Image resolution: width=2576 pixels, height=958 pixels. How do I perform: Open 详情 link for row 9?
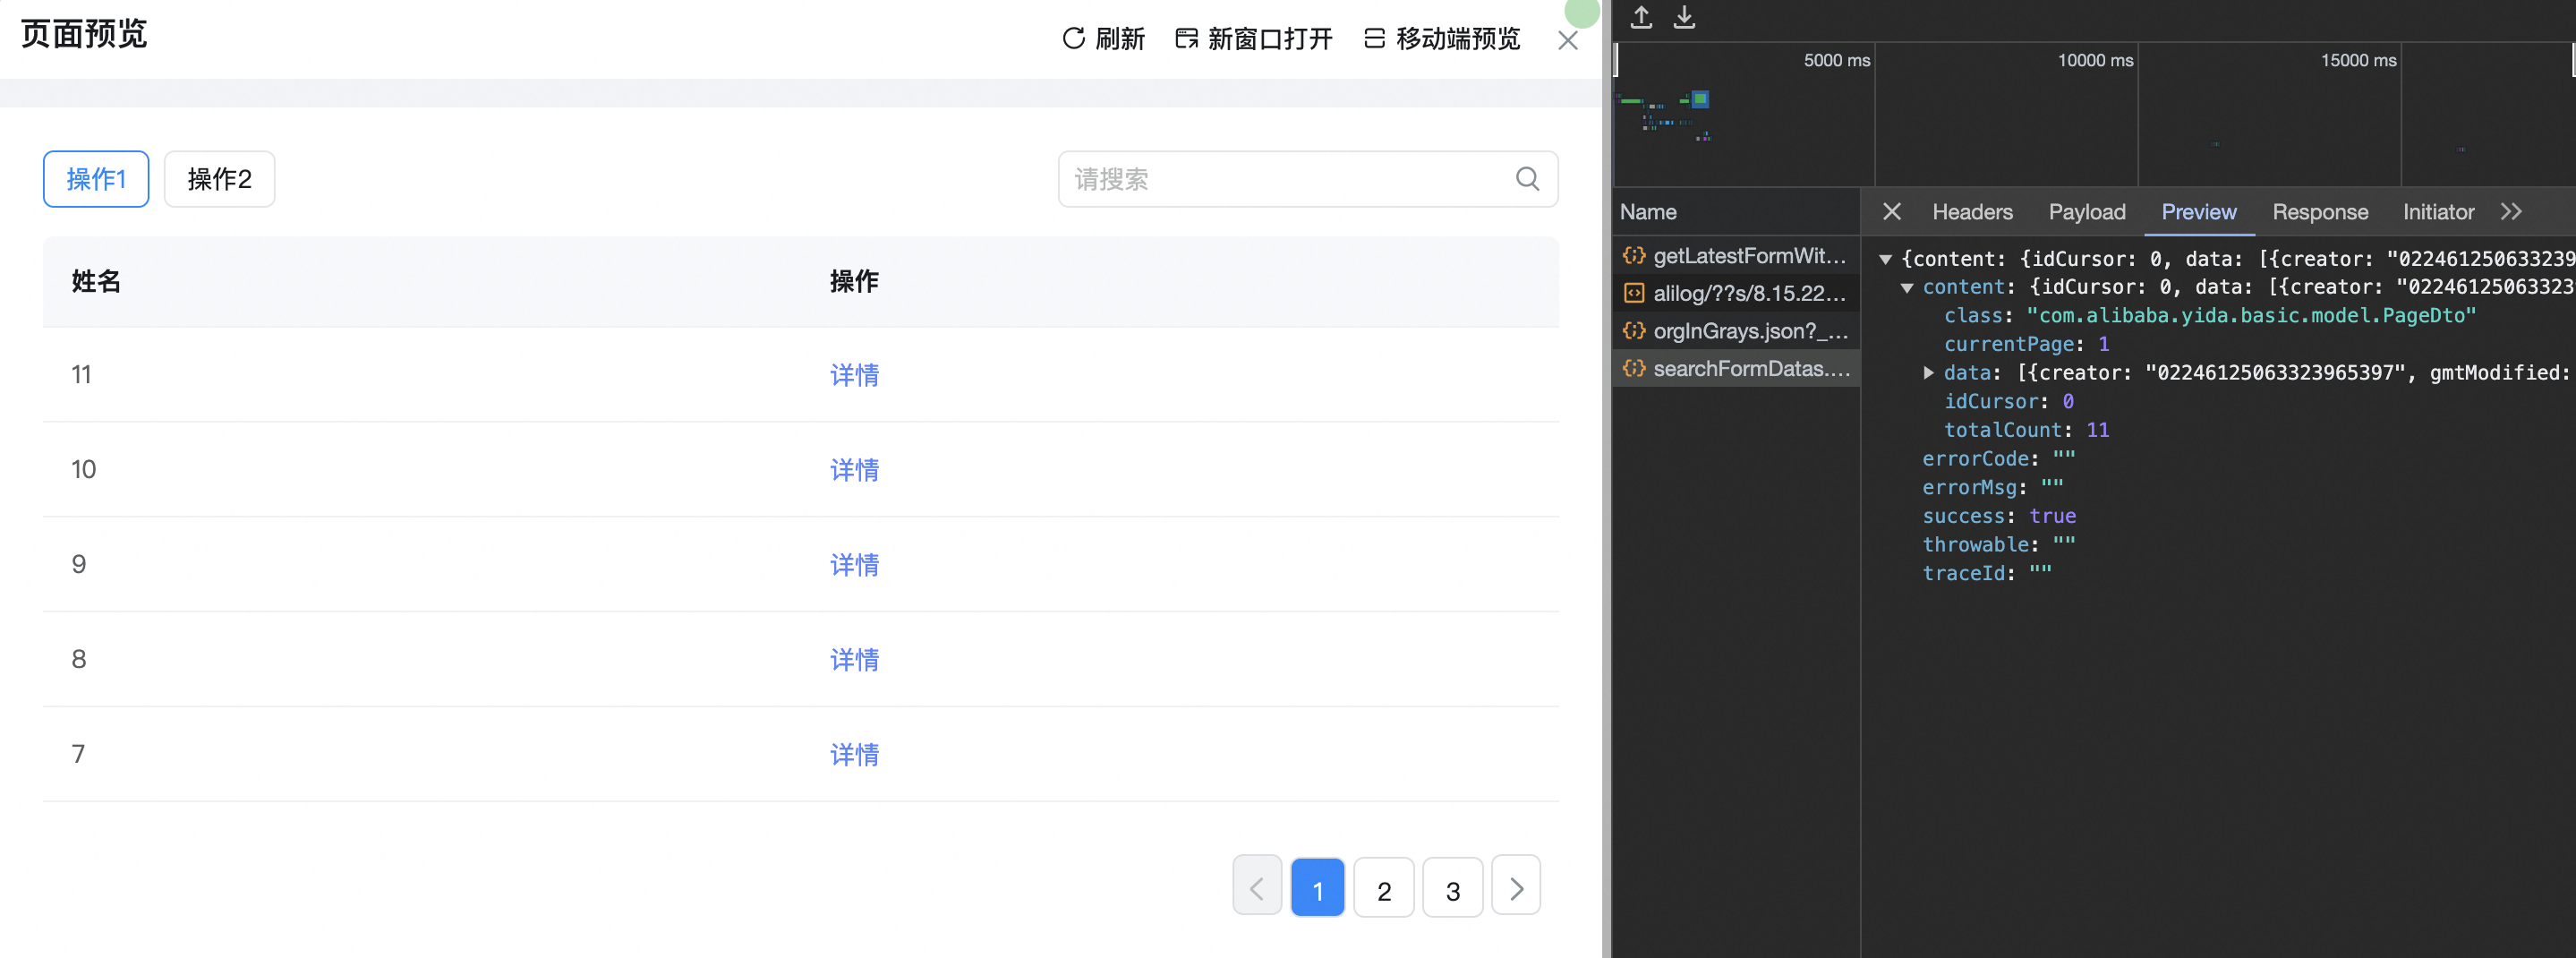[854, 565]
